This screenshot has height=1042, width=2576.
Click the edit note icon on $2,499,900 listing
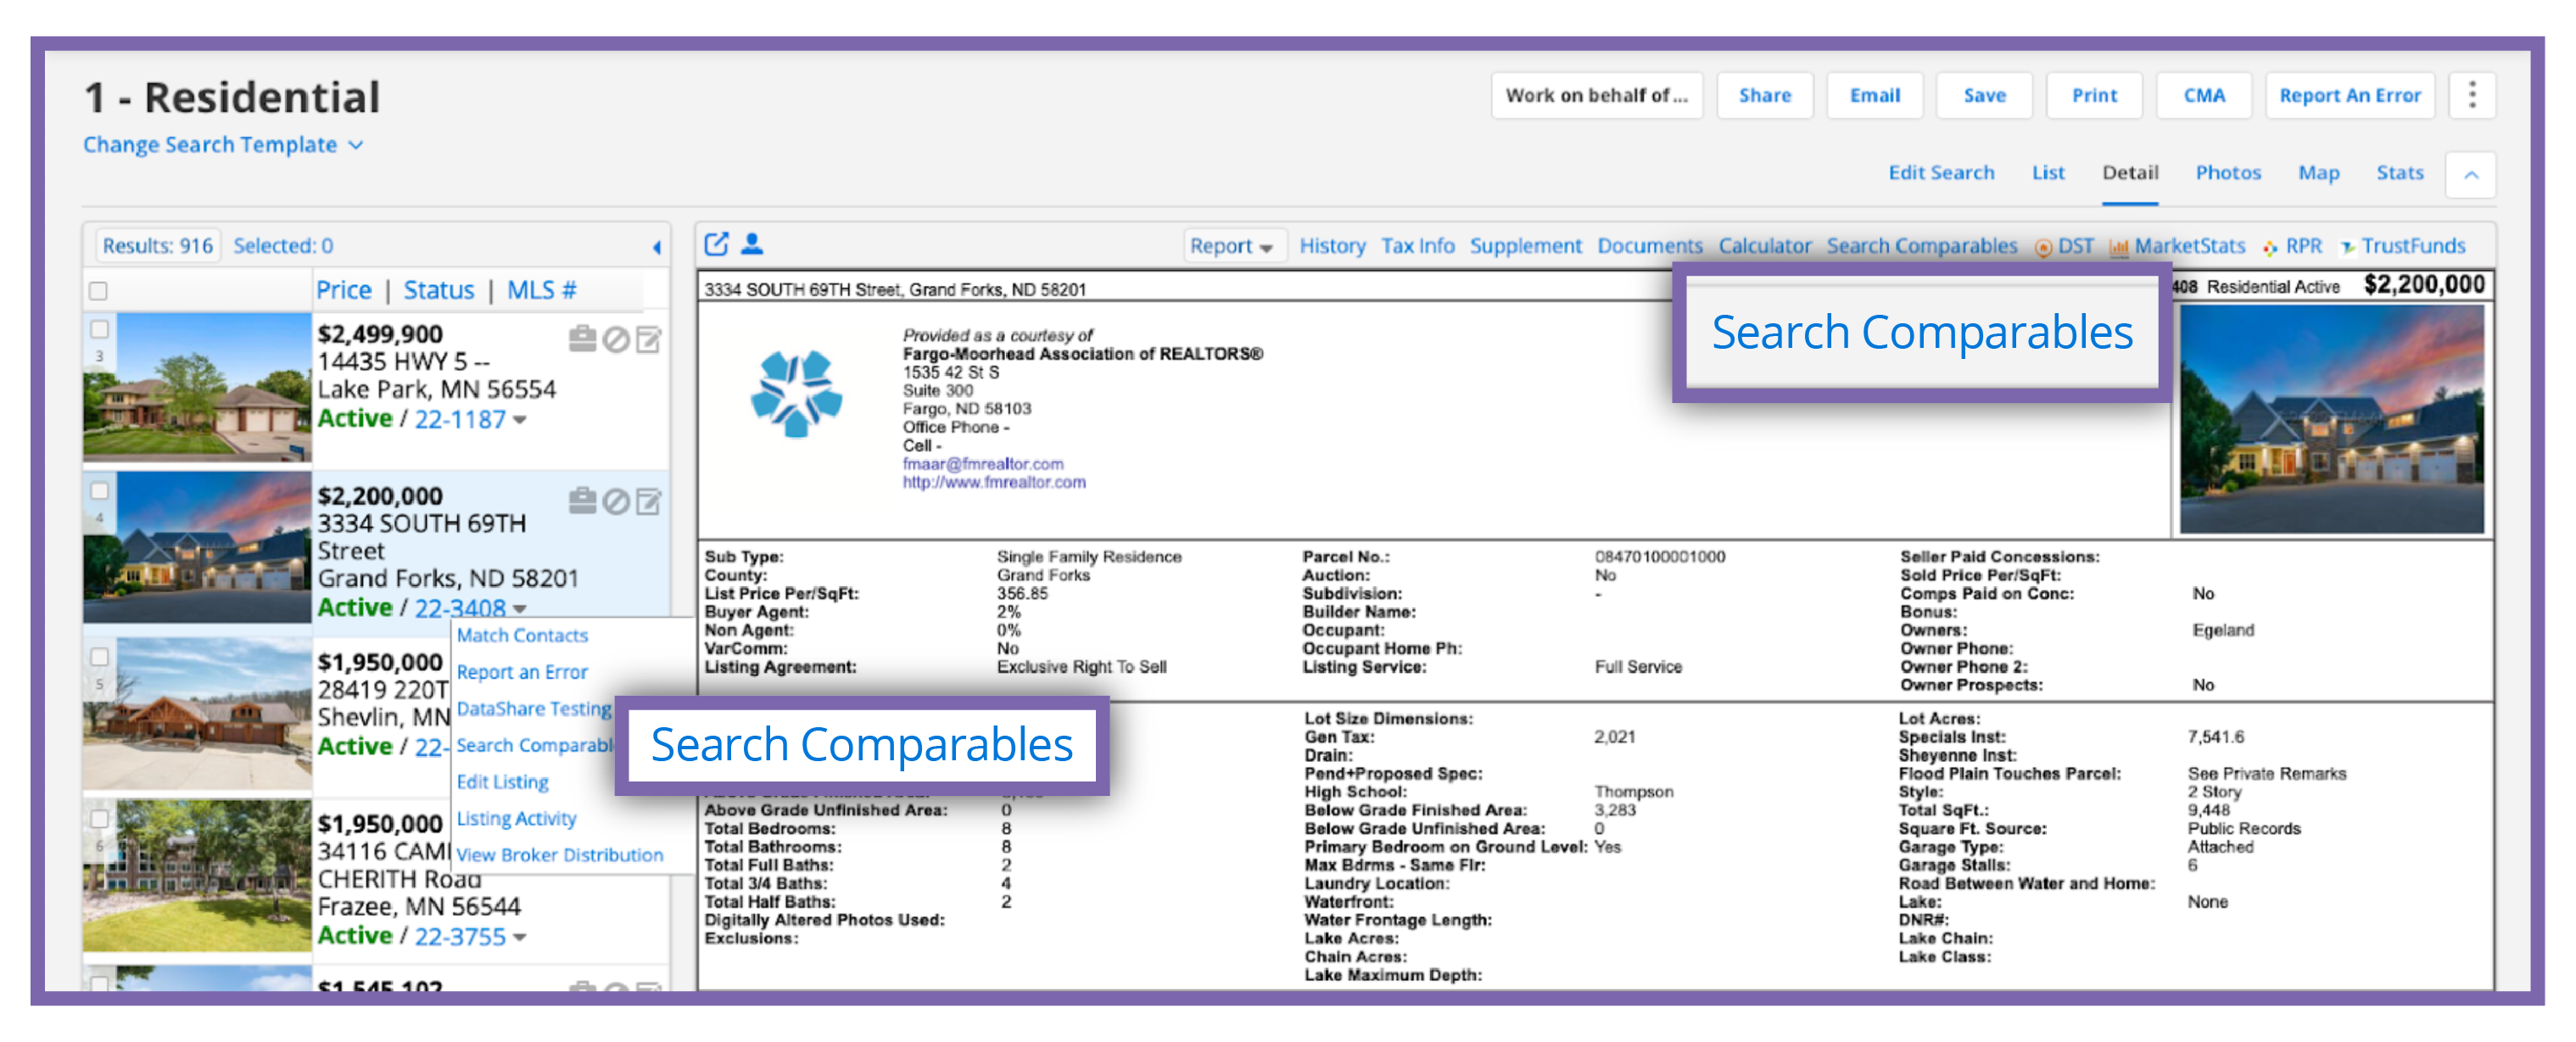pyautogui.click(x=649, y=340)
